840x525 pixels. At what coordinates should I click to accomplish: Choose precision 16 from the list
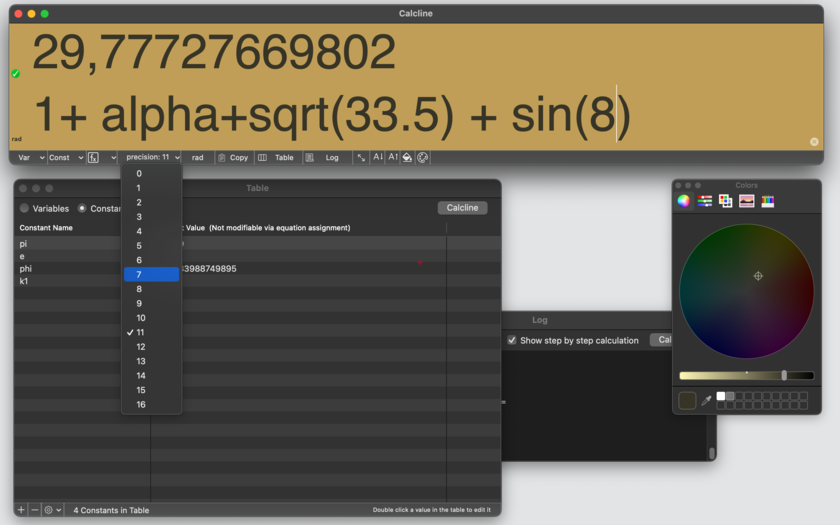152,404
